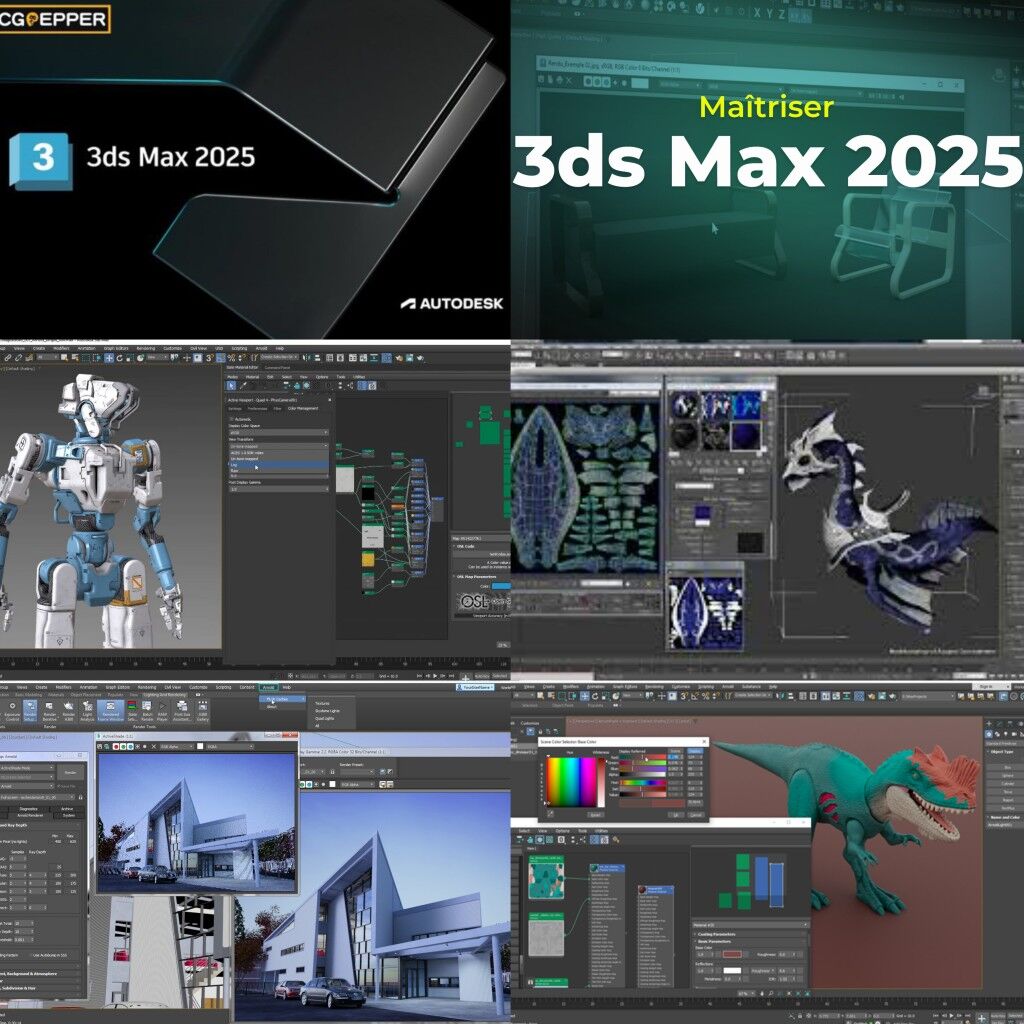The width and height of the screenshot is (1024, 1024).
Task: Click OK in the Color Selector dialog
Action: [676, 814]
